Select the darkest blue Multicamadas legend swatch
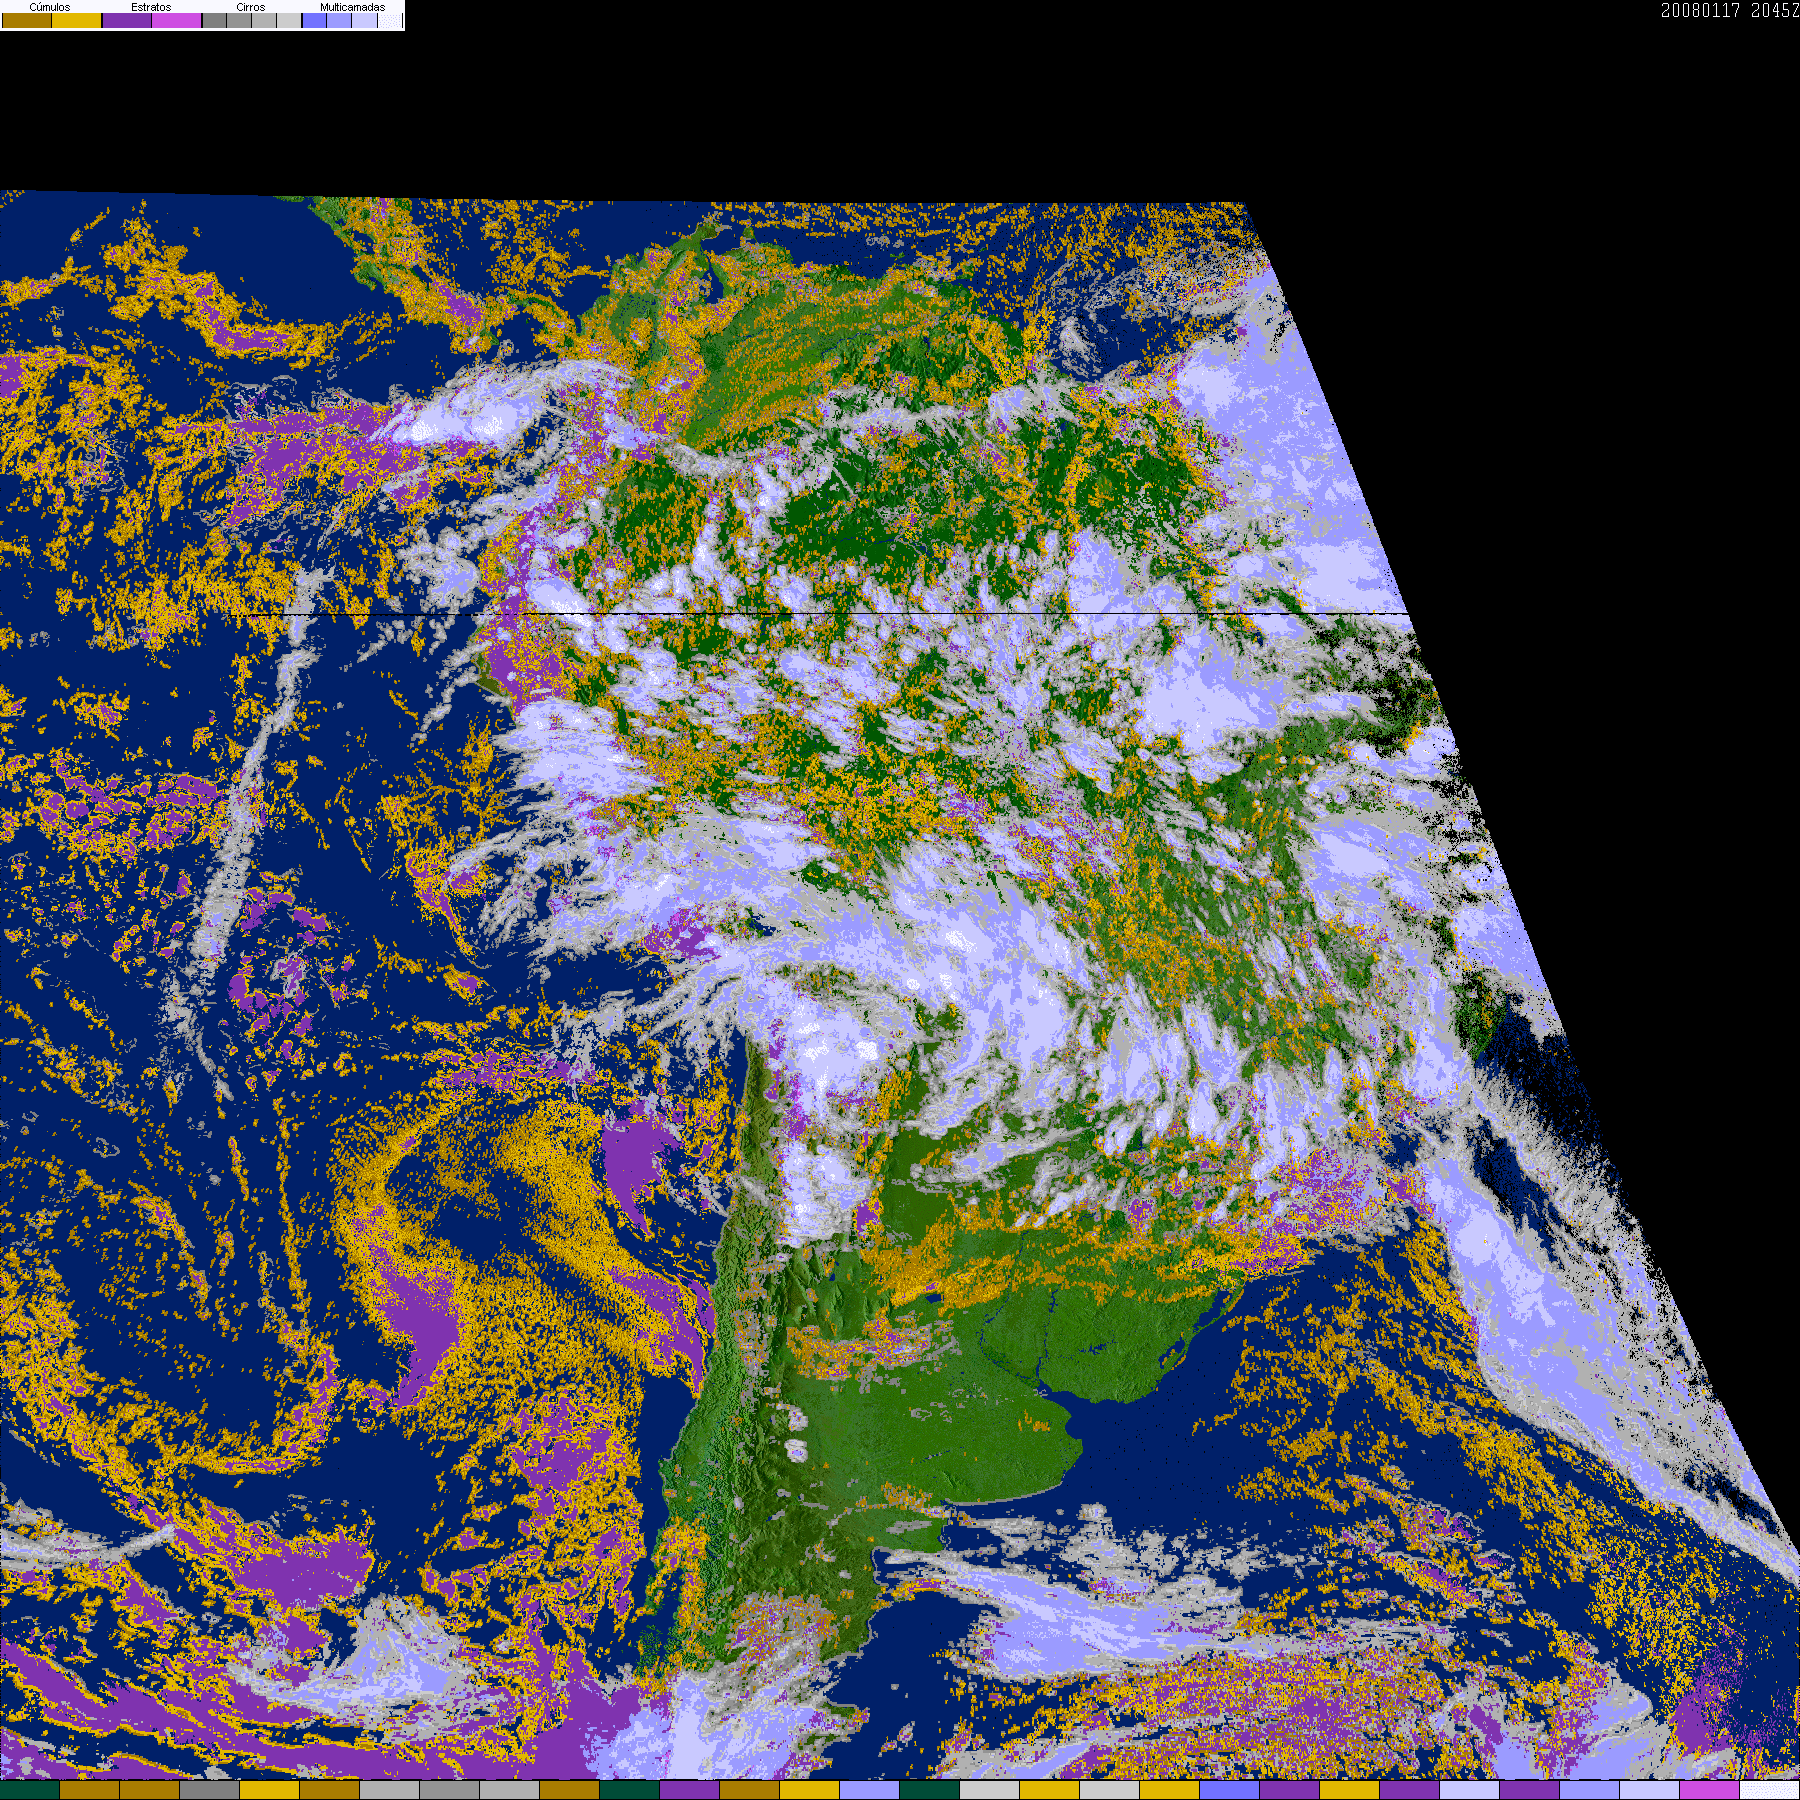Image resolution: width=1800 pixels, height=1800 pixels. (314, 21)
